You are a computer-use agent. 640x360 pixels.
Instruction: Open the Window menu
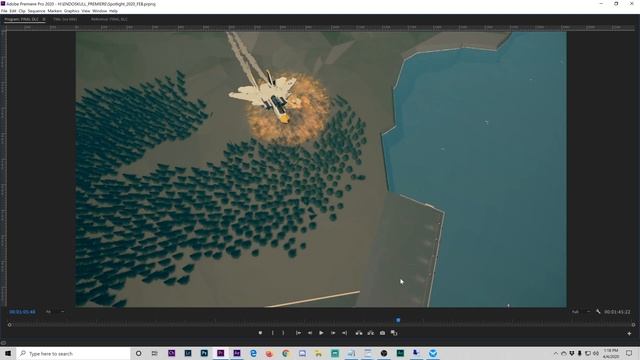pos(100,11)
